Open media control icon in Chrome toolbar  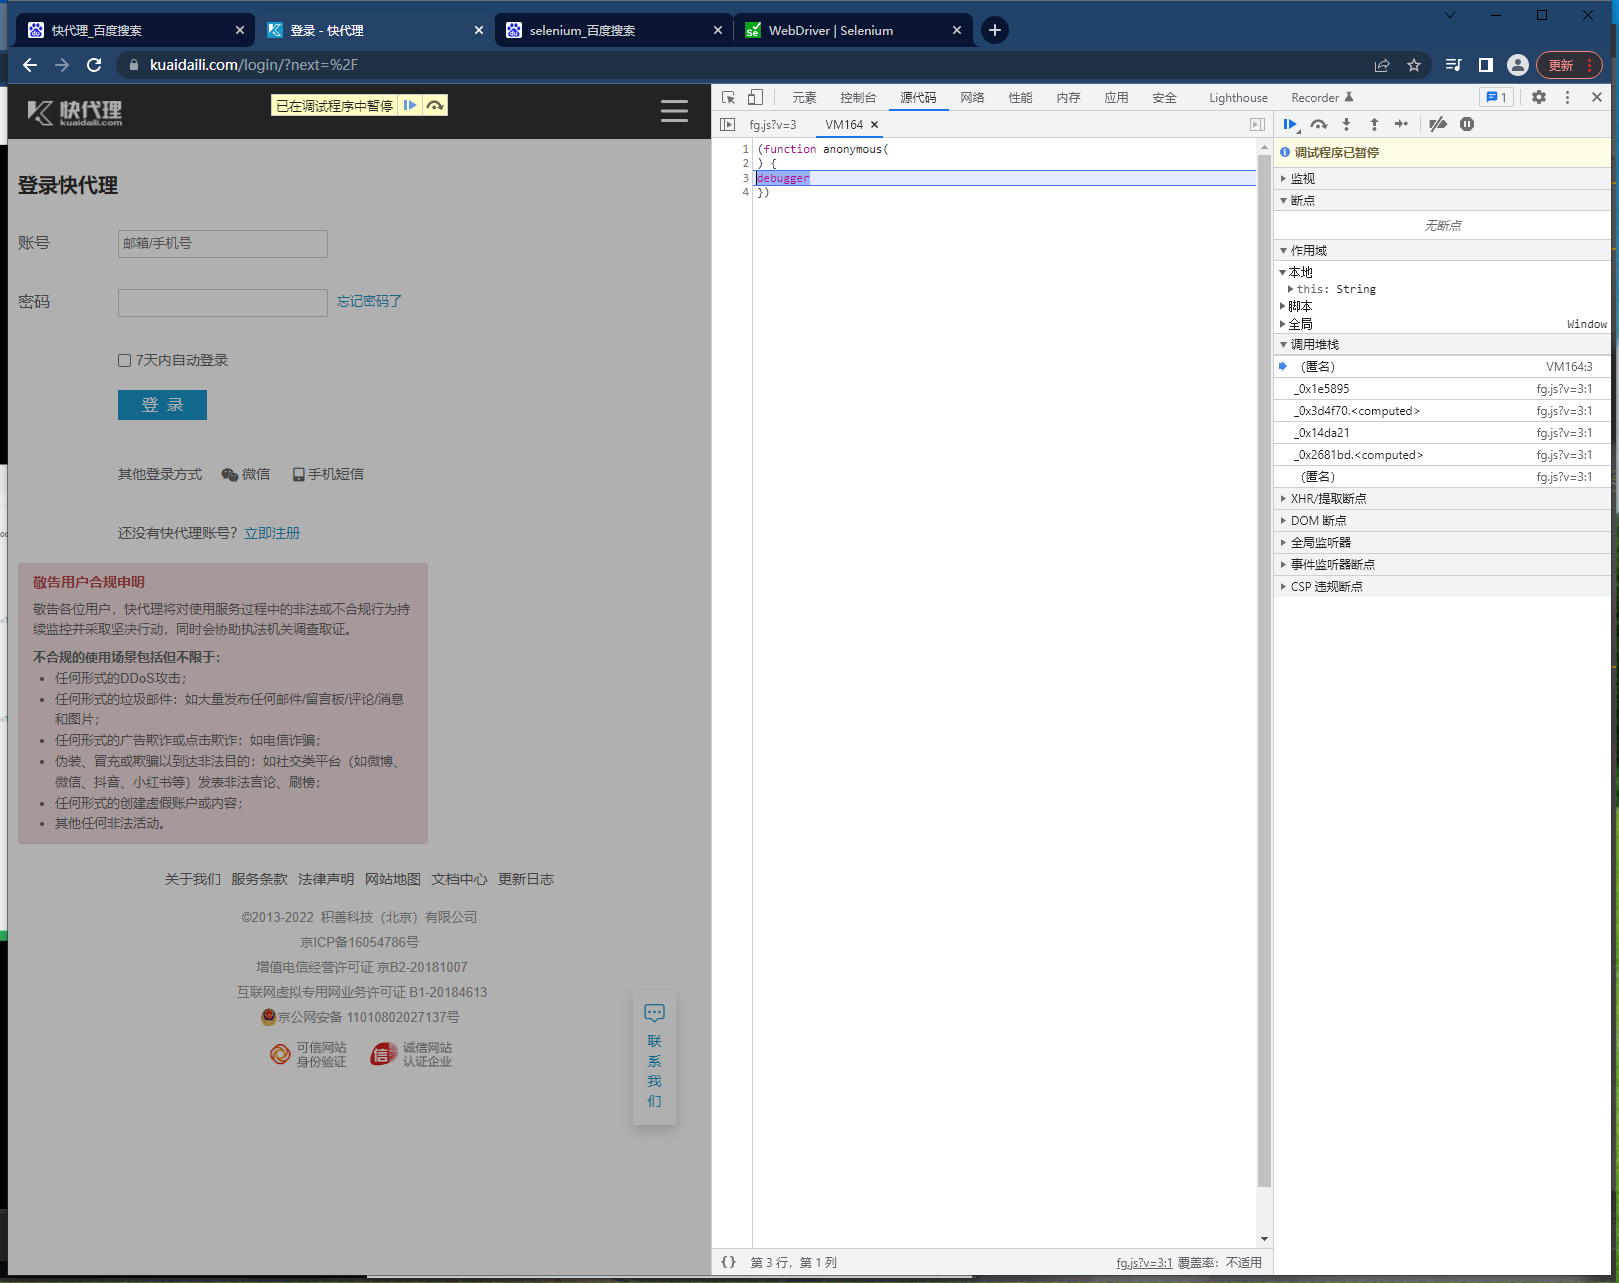click(1454, 65)
